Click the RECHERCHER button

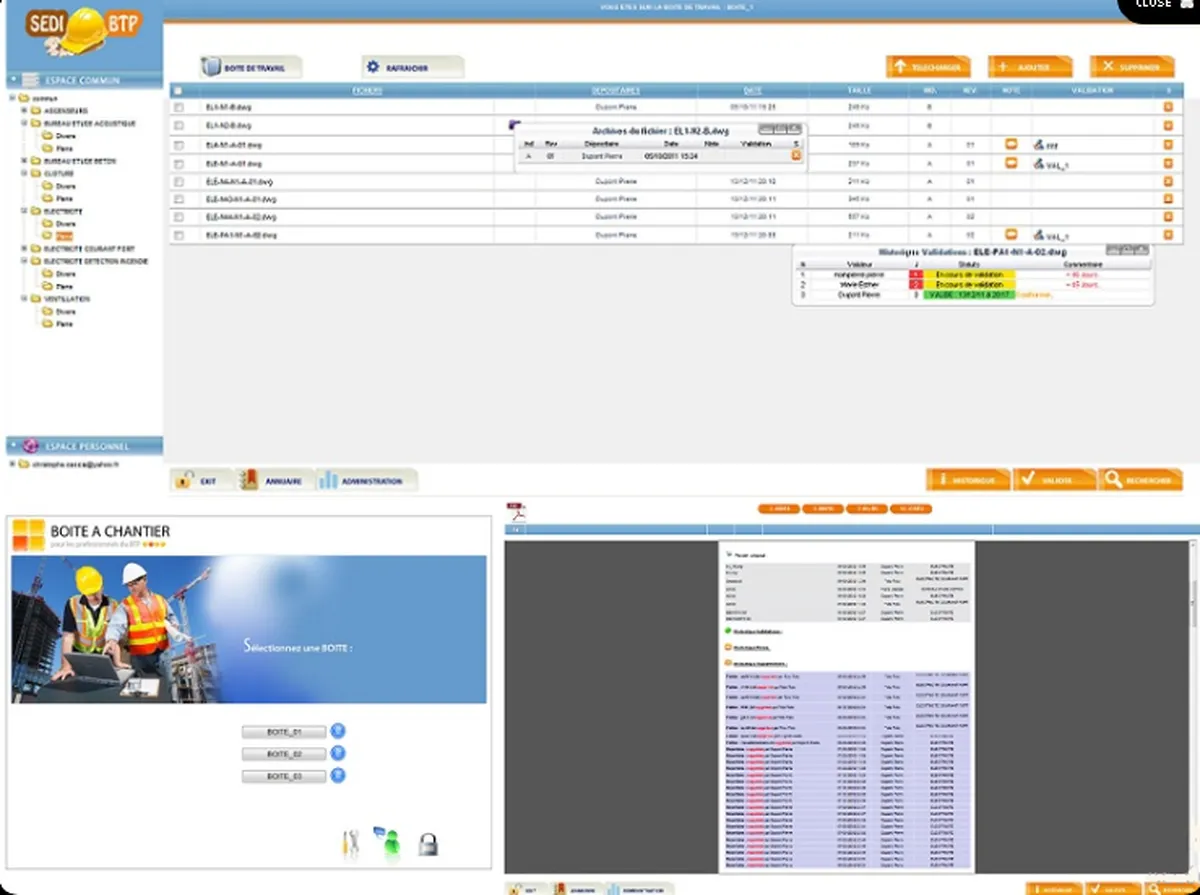pos(1140,480)
